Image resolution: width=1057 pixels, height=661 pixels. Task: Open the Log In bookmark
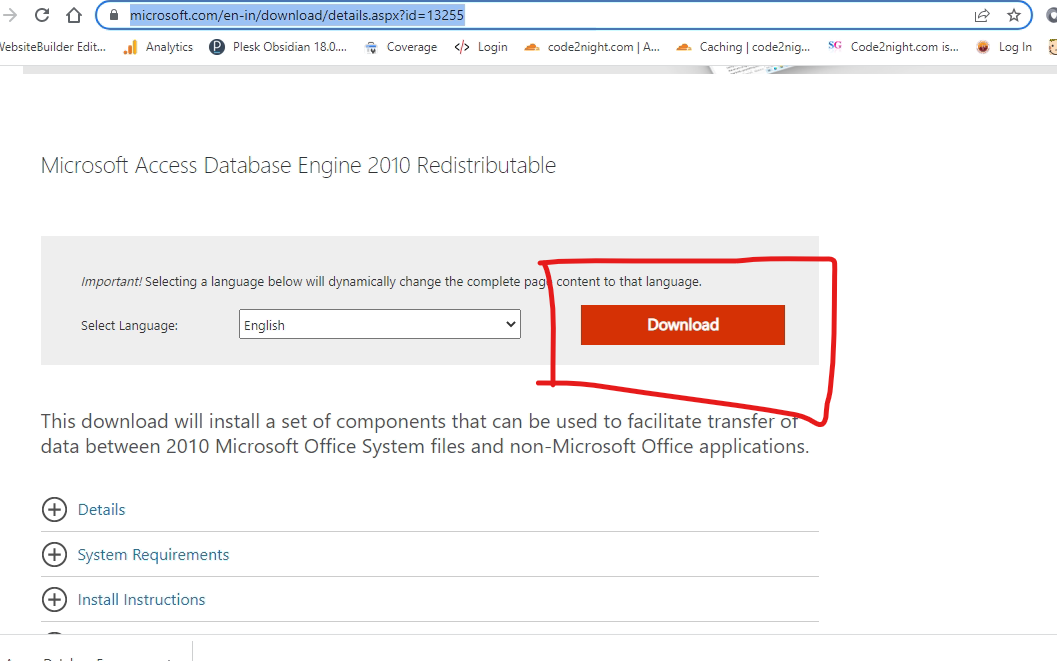[1004, 46]
